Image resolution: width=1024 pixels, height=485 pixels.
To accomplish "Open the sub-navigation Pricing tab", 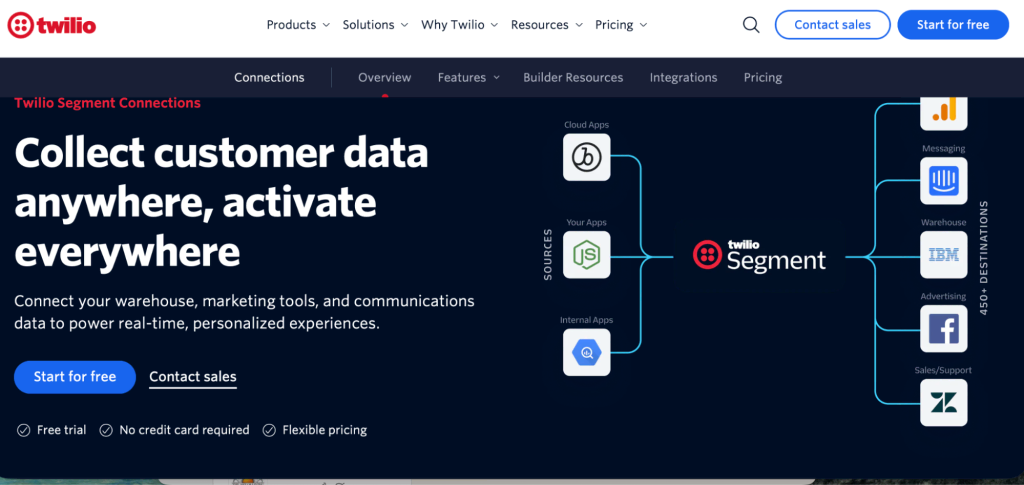I will pyautogui.click(x=763, y=78).
